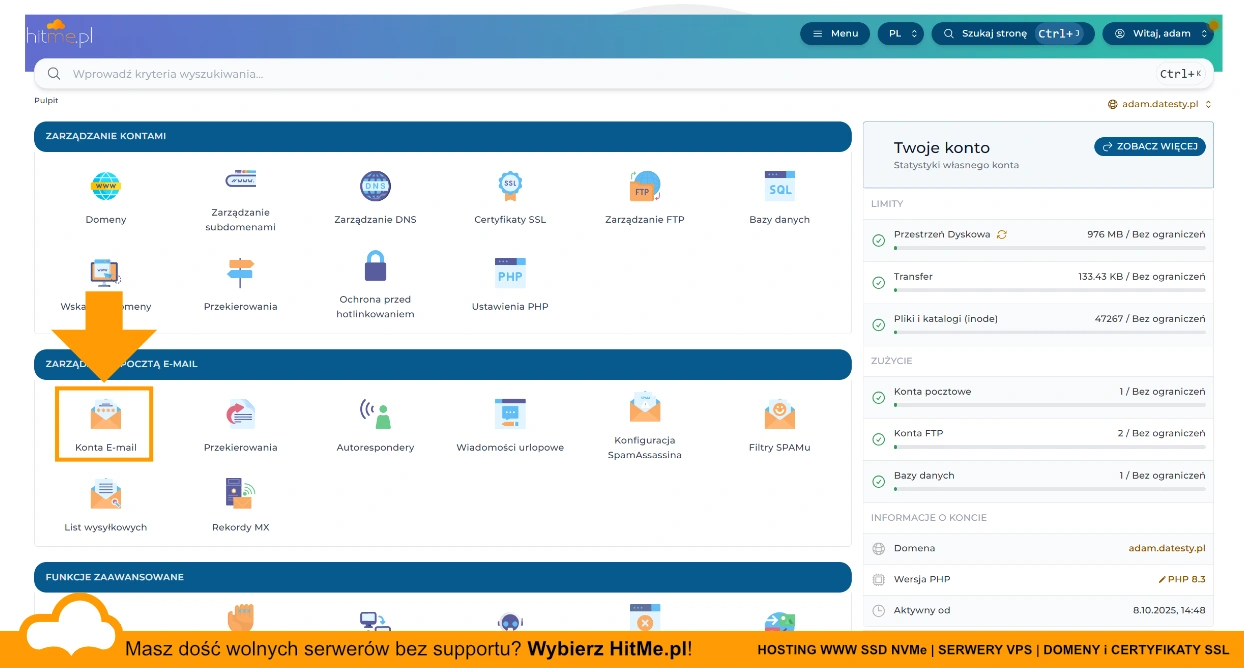Open Zarządzanie subdomenami icon
1244x668 pixels.
241,180
